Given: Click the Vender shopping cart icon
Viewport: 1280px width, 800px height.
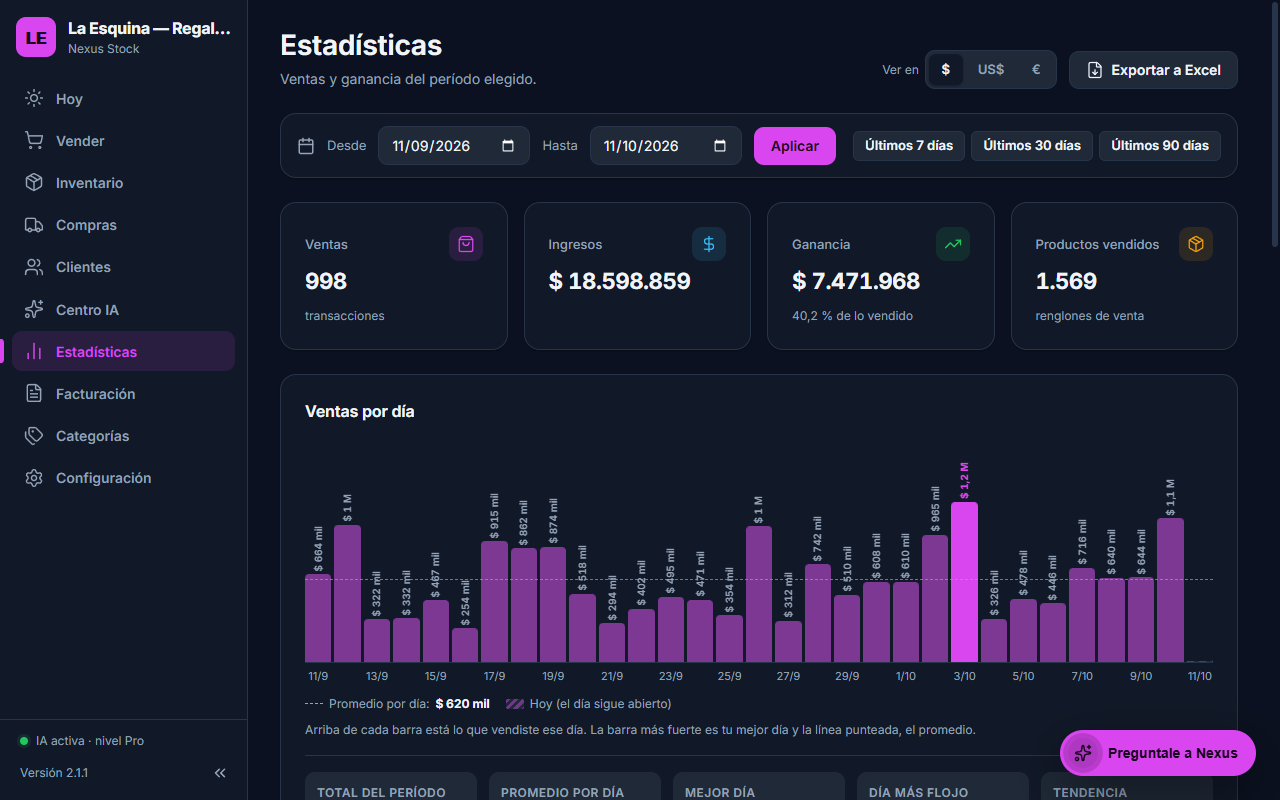Looking at the screenshot, I should click(34, 141).
